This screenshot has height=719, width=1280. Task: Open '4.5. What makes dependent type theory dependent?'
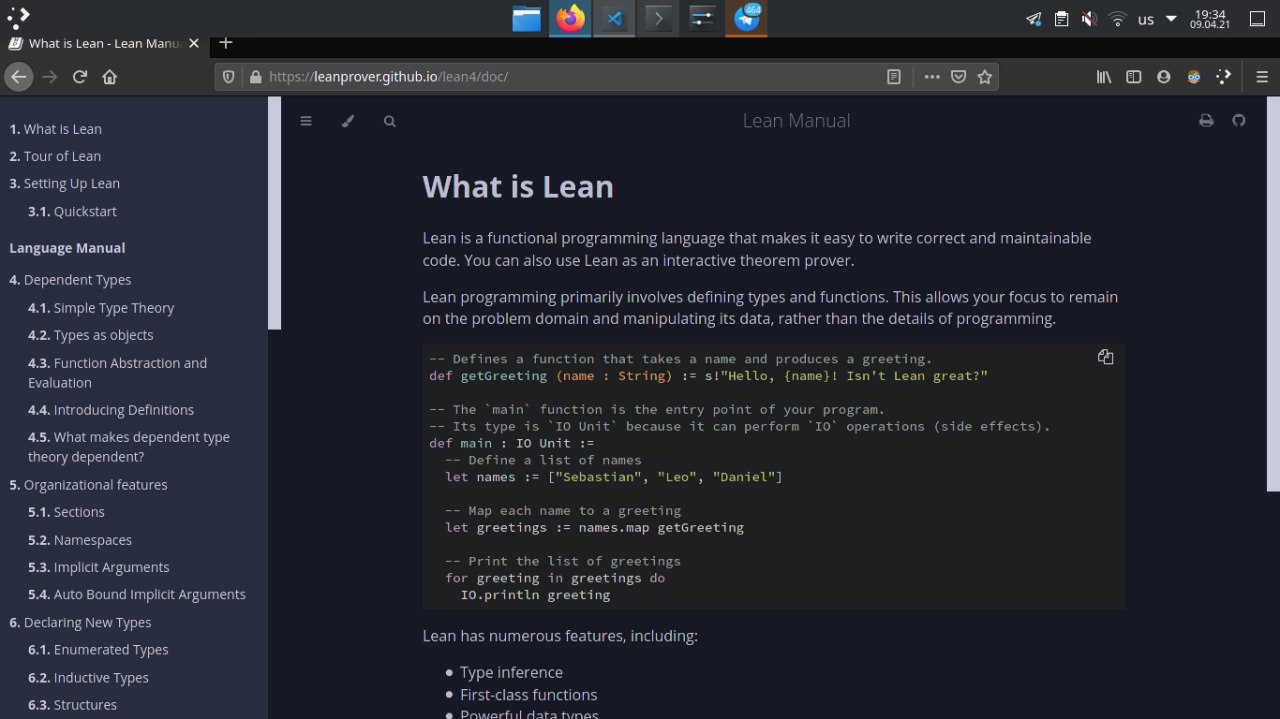pyautogui.click(x=129, y=447)
